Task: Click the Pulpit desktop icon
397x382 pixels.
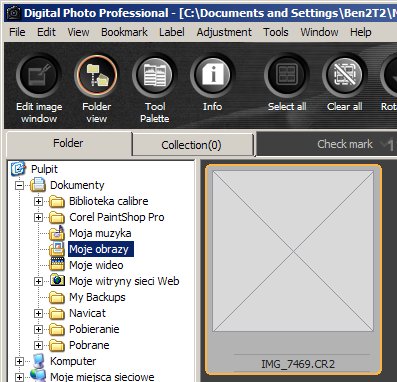Action: coord(18,169)
